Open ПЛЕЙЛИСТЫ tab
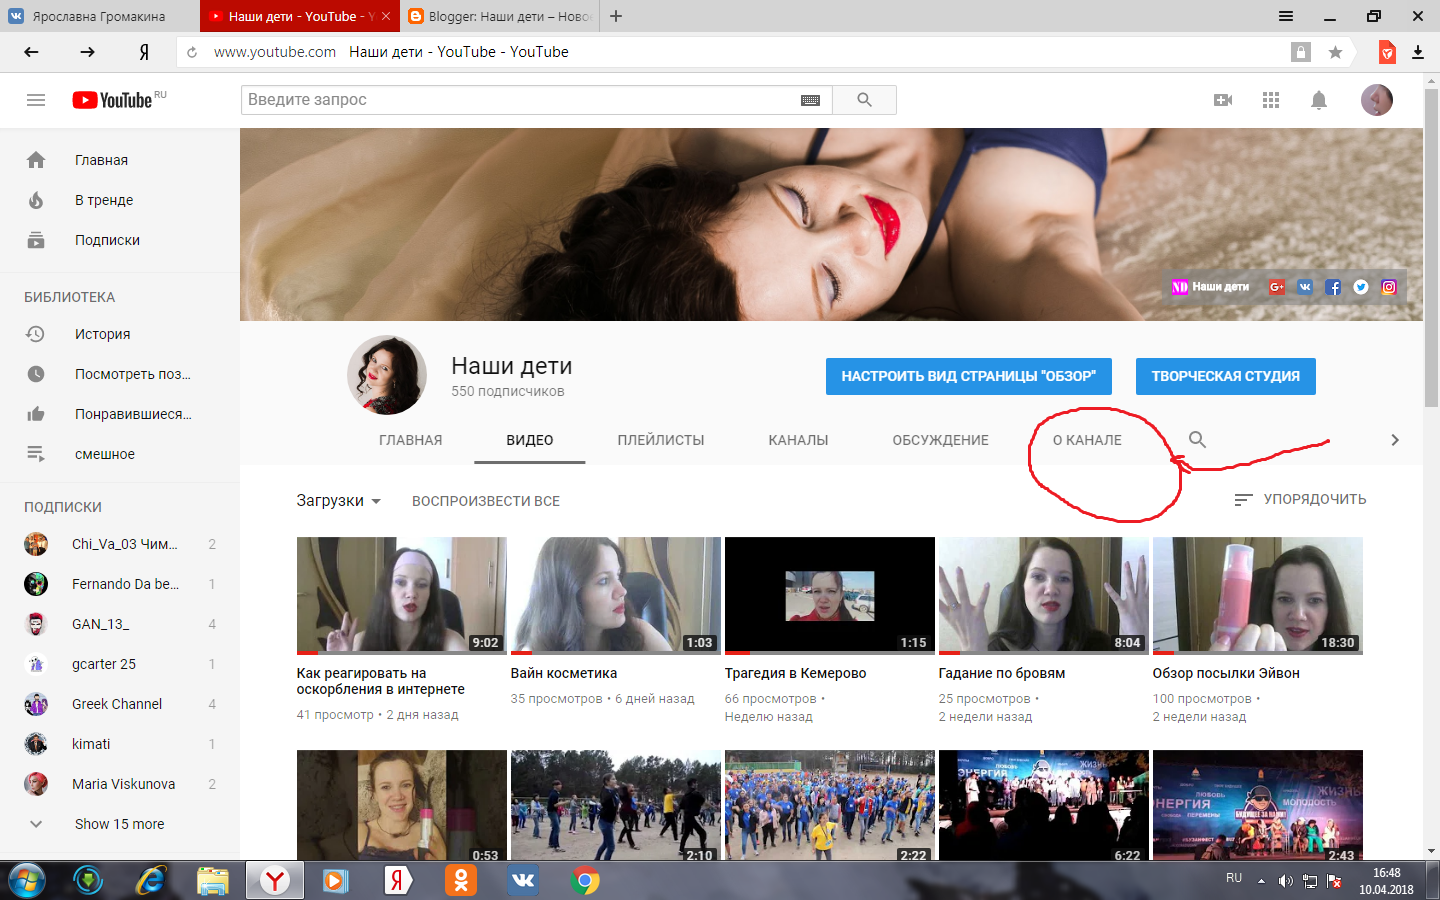 pos(661,440)
